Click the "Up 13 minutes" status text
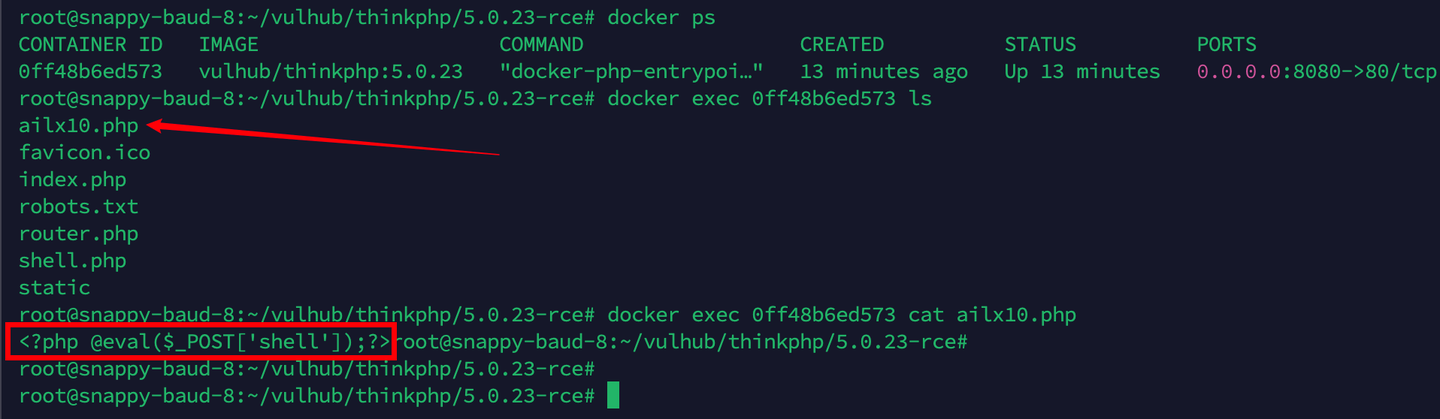The height and width of the screenshot is (419, 1440). point(1082,72)
